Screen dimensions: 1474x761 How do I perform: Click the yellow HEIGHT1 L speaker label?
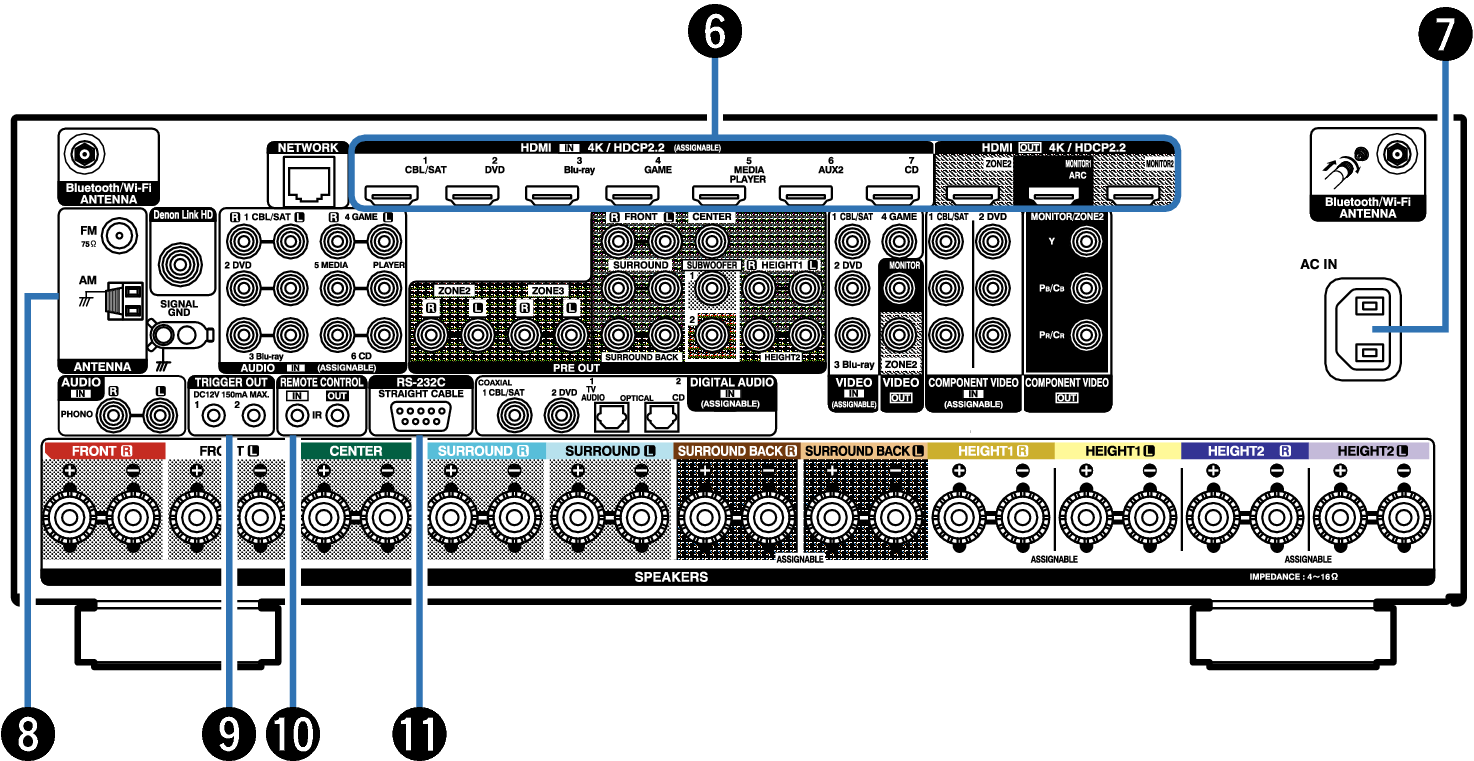click(x=1118, y=451)
